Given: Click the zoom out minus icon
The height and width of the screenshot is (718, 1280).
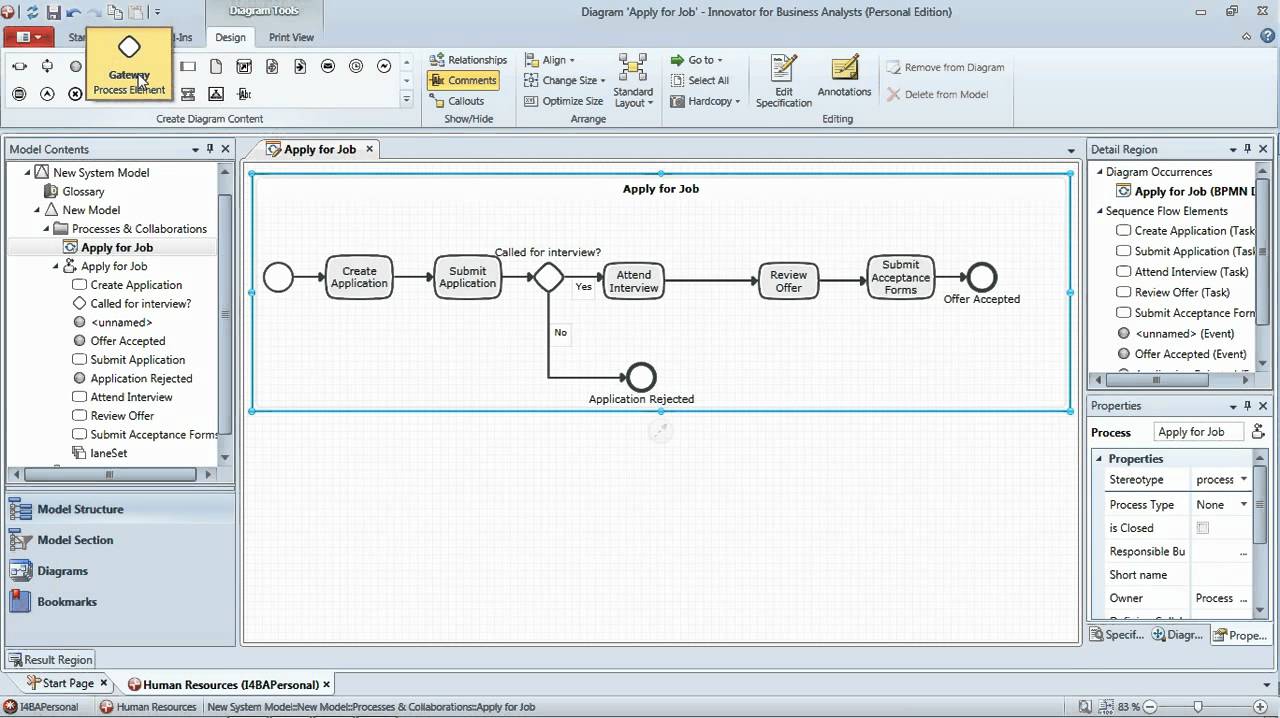Looking at the screenshot, I should click(x=1150, y=707).
